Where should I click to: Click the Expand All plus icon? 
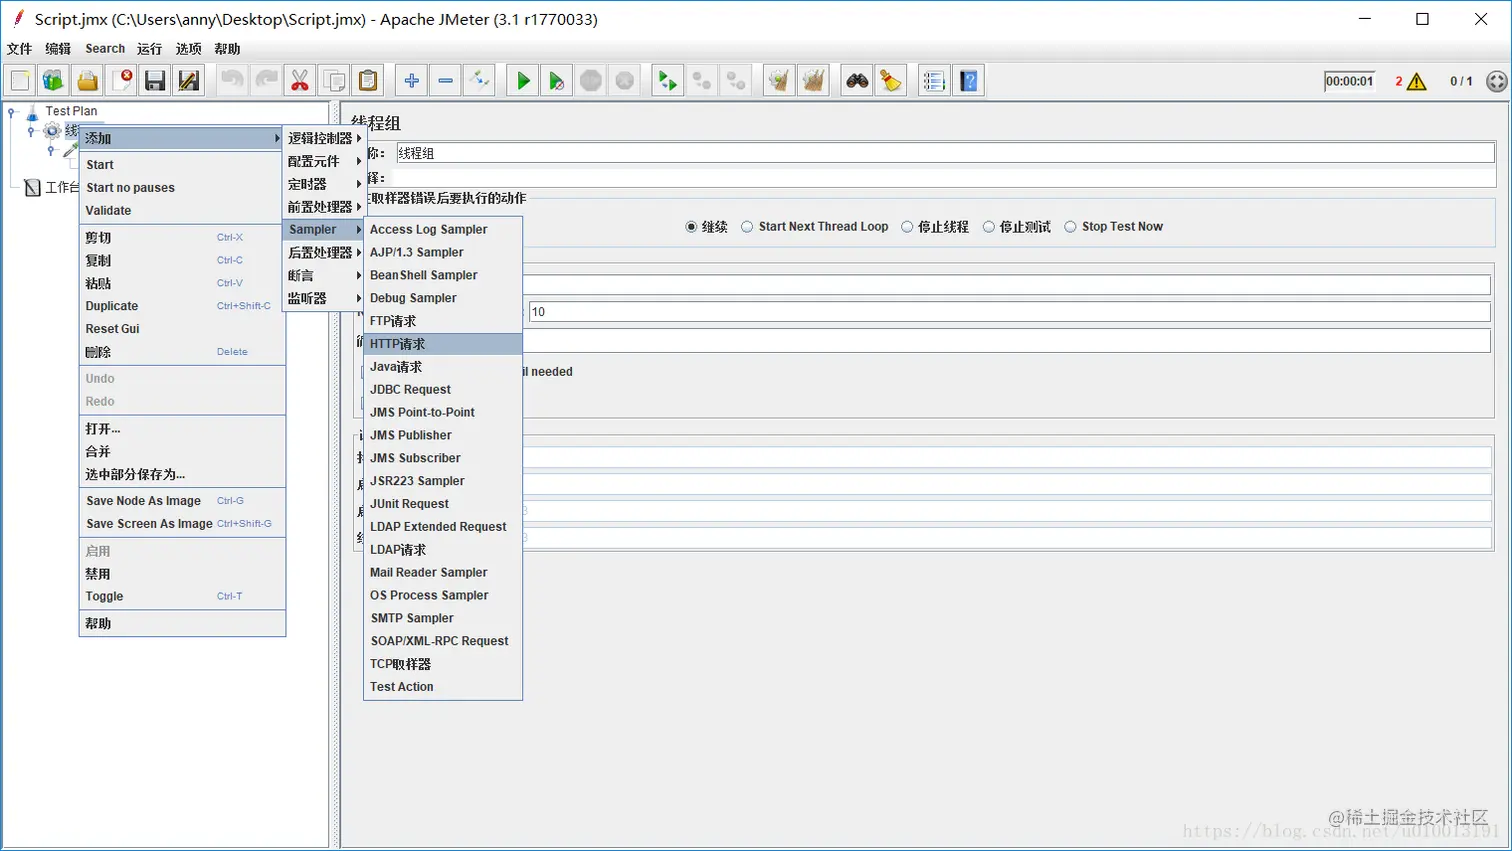coord(412,81)
